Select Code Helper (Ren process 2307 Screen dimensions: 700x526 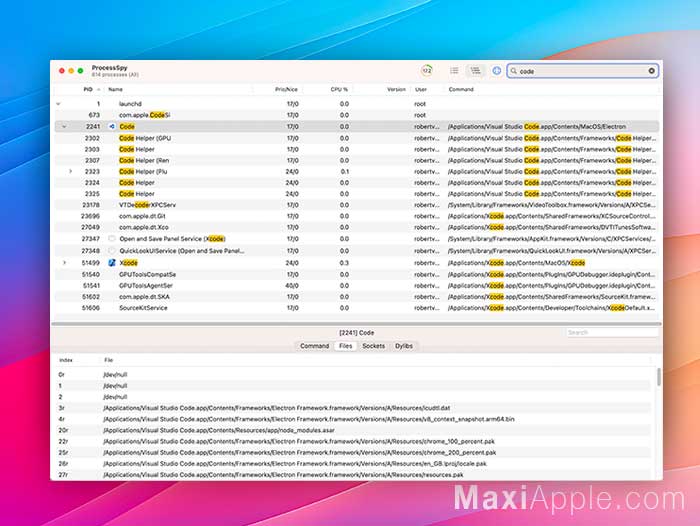tap(356, 160)
